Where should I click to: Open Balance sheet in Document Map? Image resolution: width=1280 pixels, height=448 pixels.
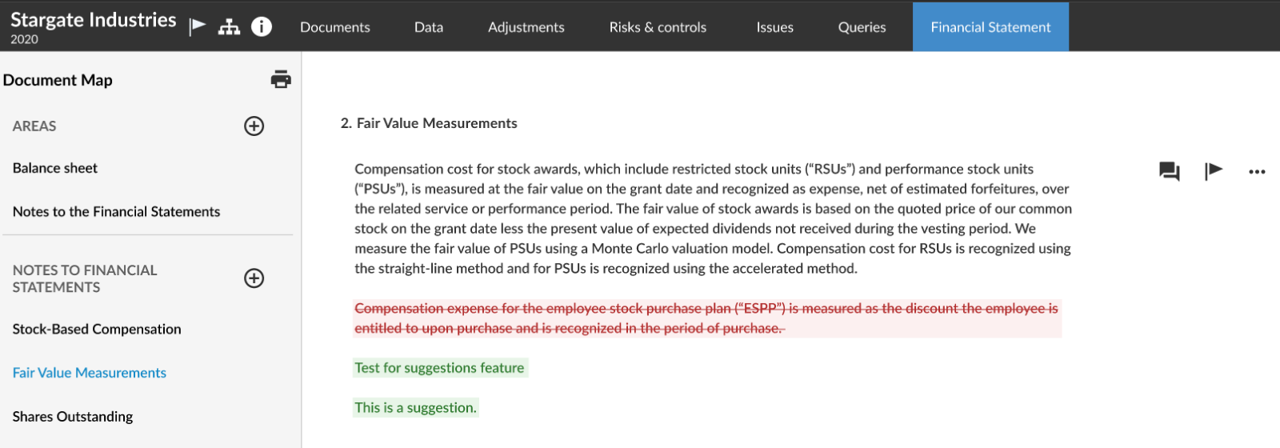(55, 168)
